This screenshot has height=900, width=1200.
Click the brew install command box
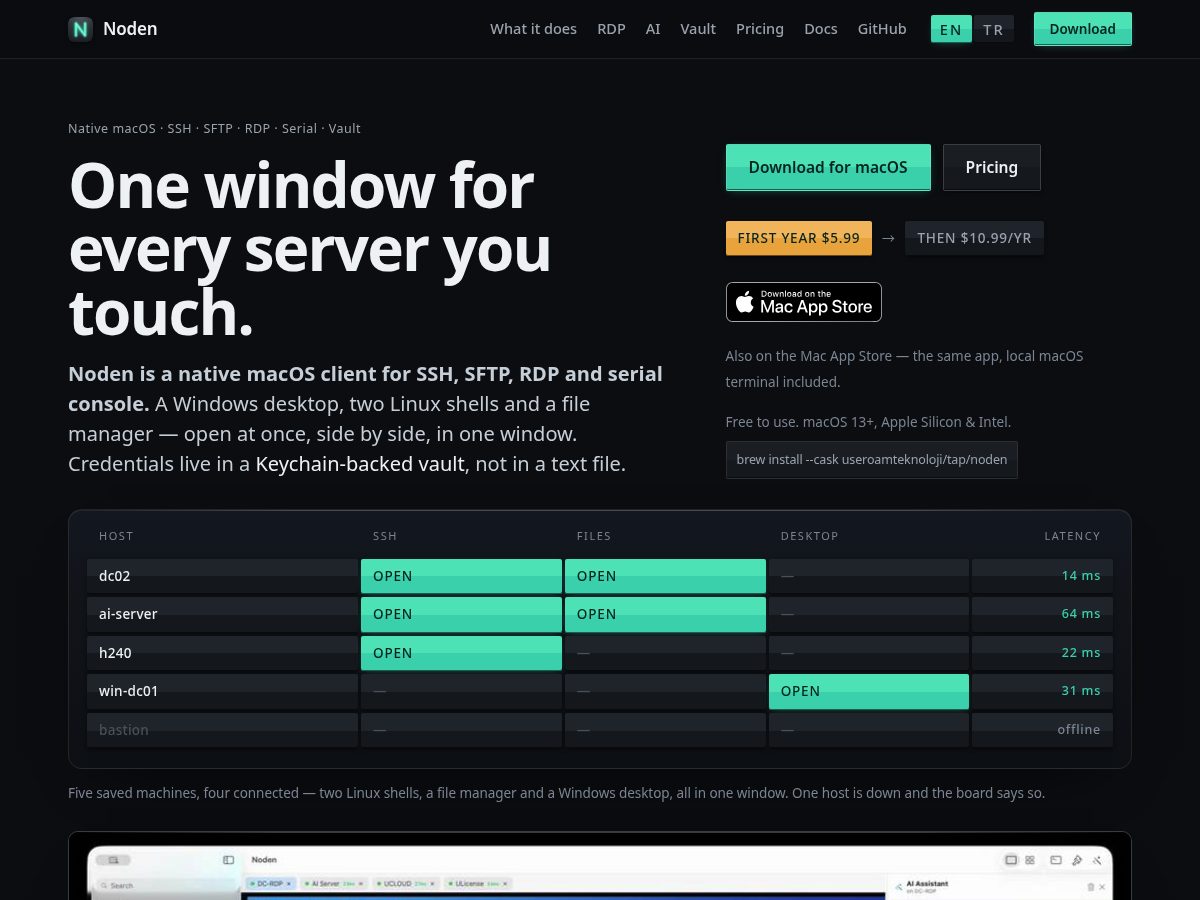point(872,460)
